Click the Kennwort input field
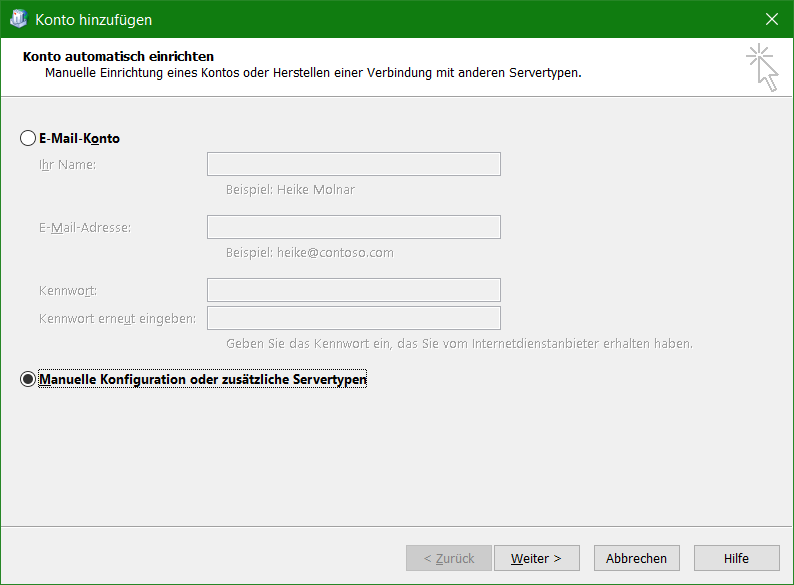 point(353,290)
